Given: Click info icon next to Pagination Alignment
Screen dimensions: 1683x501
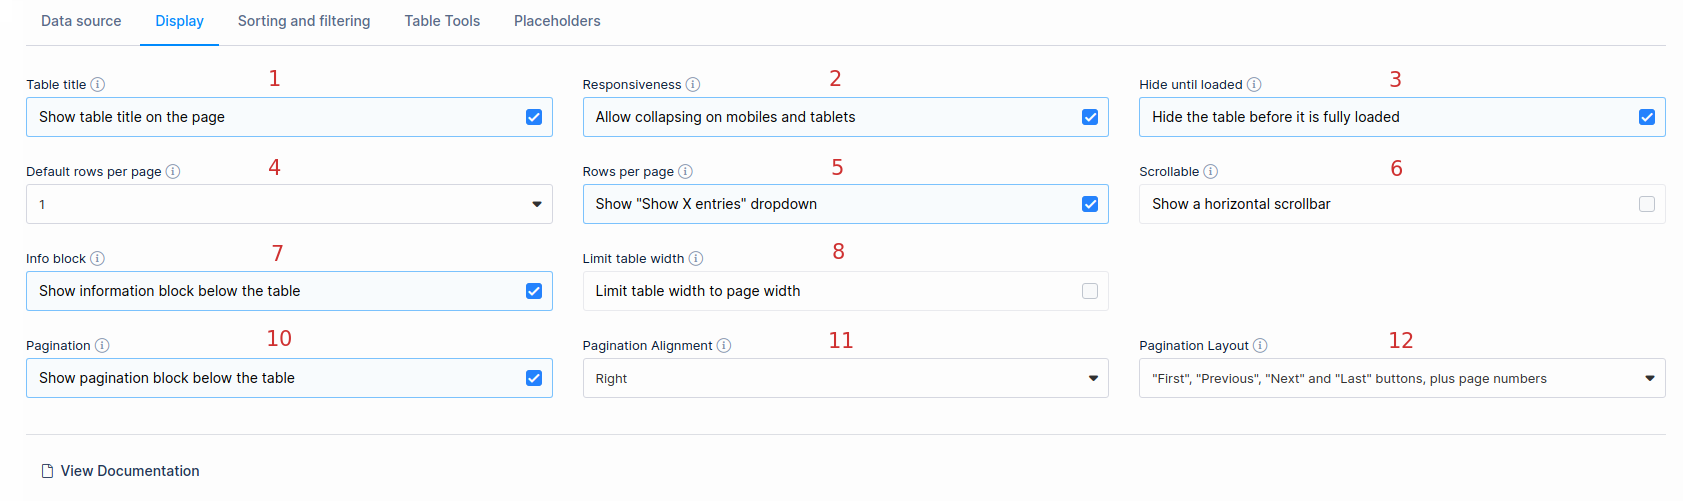Looking at the screenshot, I should click(x=724, y=346).
